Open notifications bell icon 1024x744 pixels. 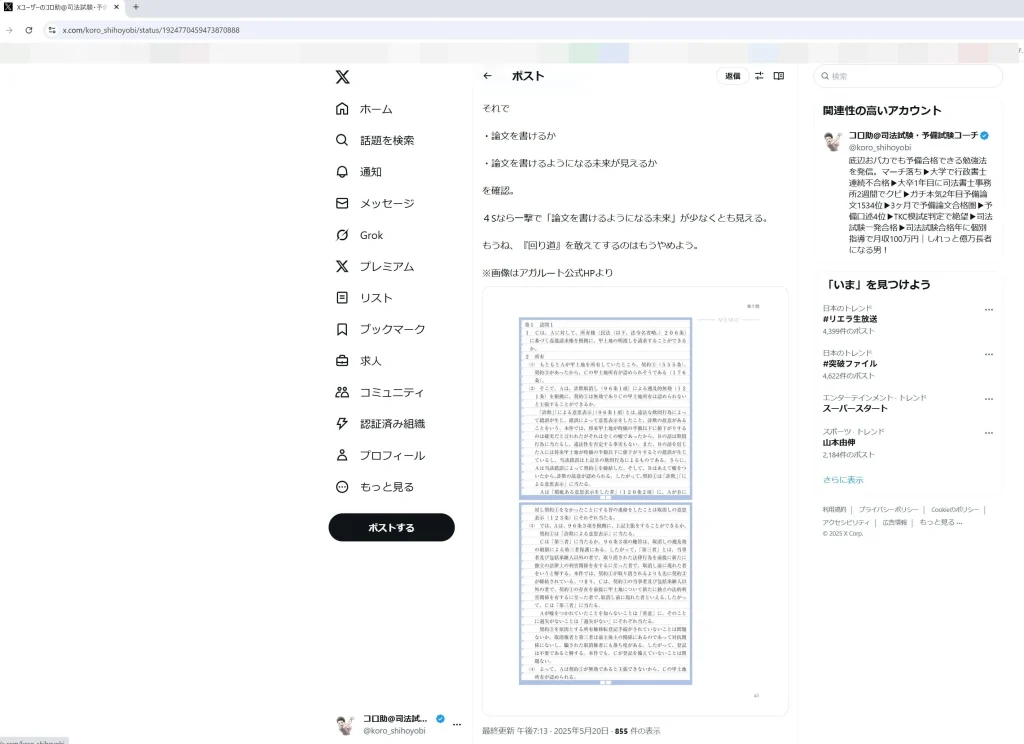click(342, 172)
